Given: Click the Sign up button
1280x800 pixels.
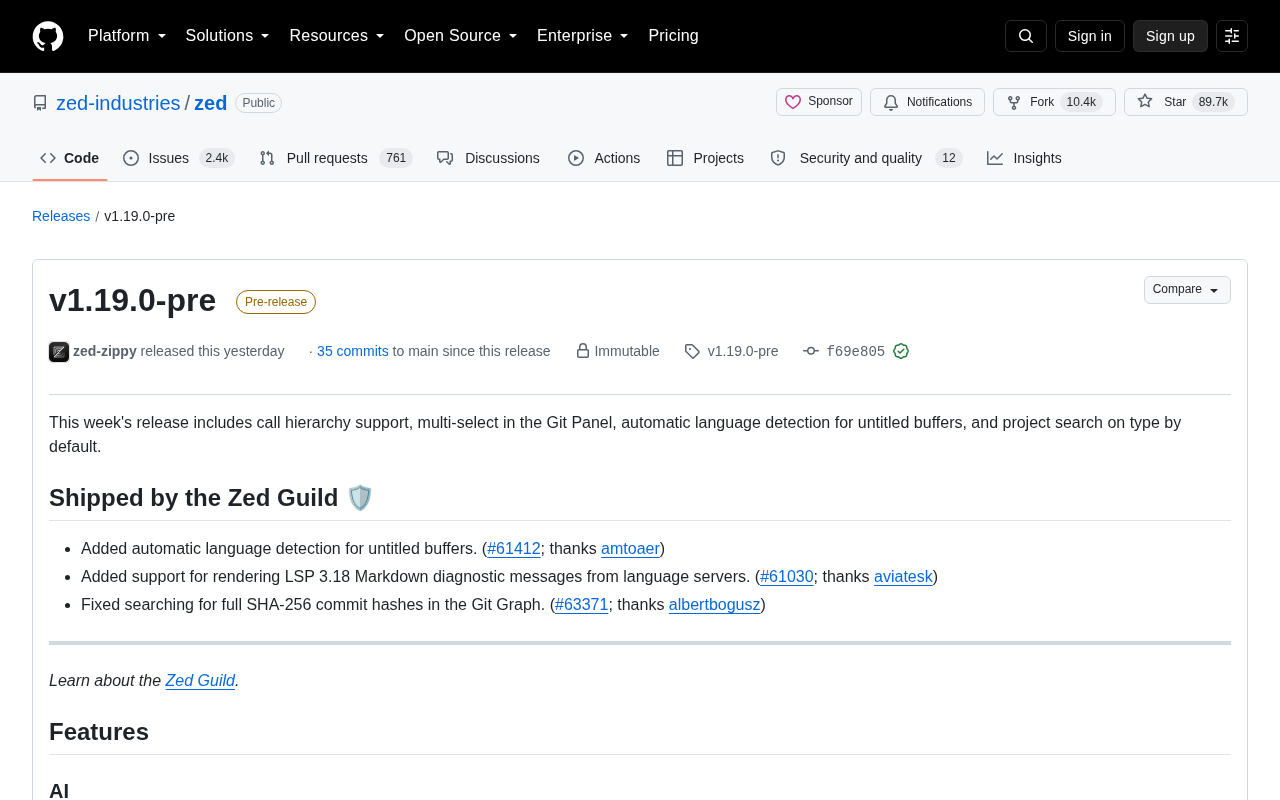Looking at the screenshot, I should (x=1170, y=36).
